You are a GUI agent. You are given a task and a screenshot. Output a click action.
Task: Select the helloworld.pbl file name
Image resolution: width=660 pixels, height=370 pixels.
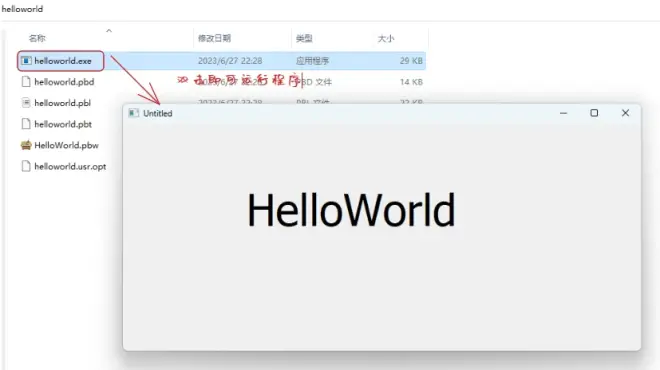(62, 103)
